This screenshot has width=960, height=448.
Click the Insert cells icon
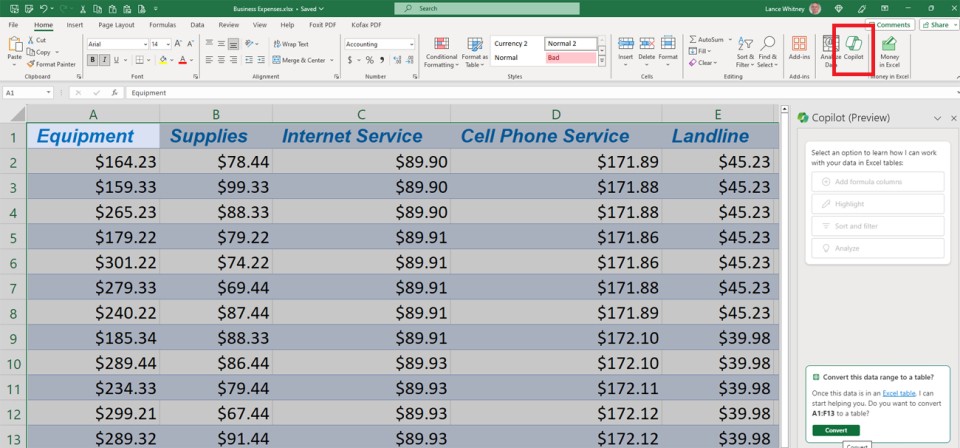[x=626, y=48]
